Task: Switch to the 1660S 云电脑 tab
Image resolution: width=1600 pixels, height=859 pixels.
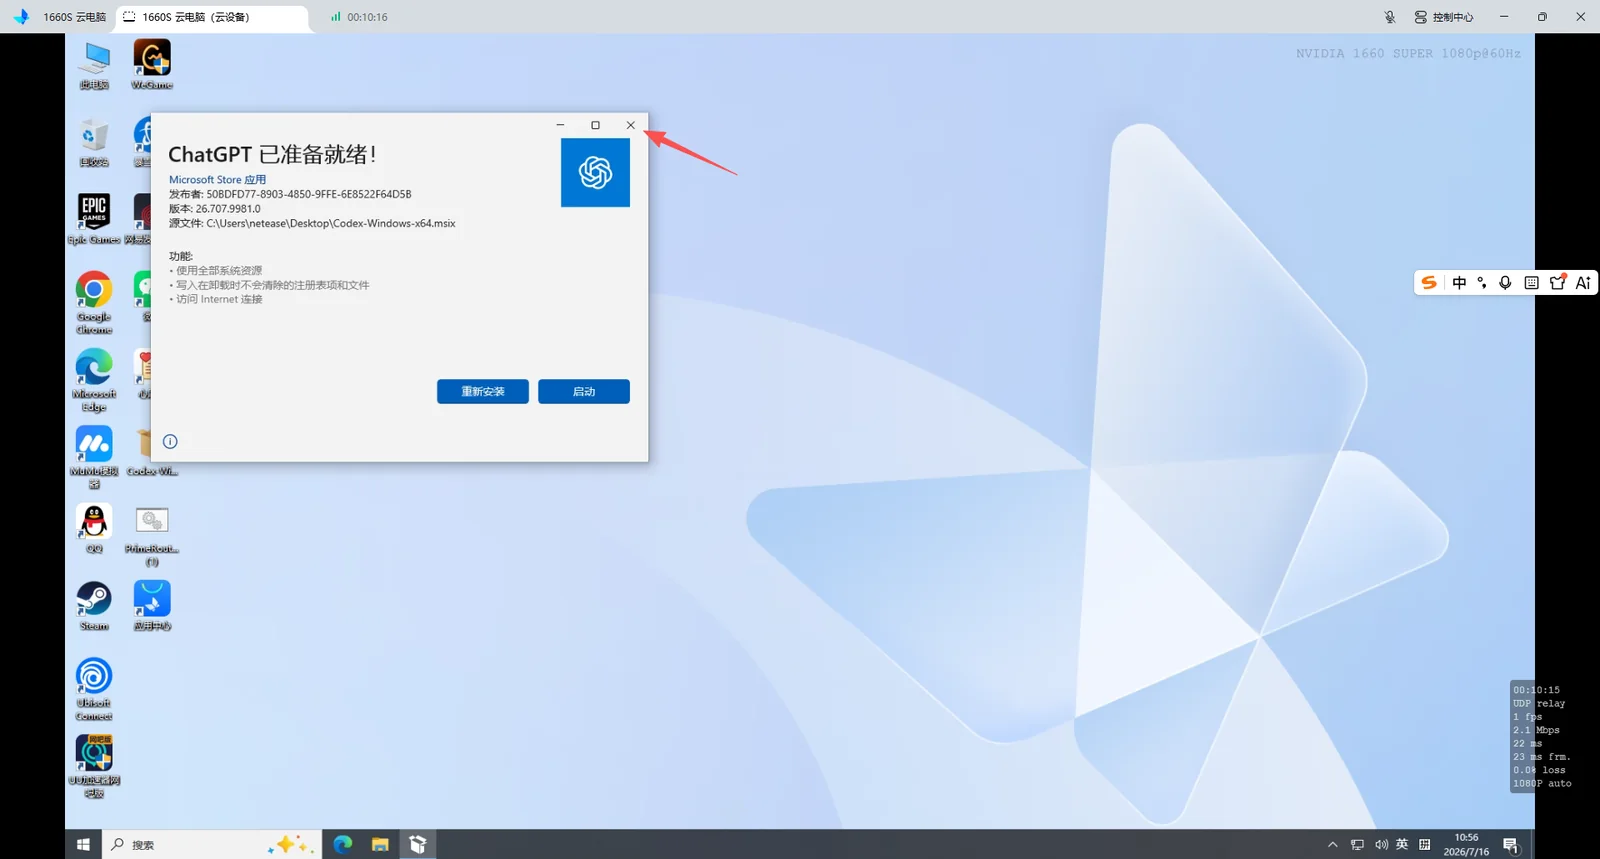Action: (74, 17)
